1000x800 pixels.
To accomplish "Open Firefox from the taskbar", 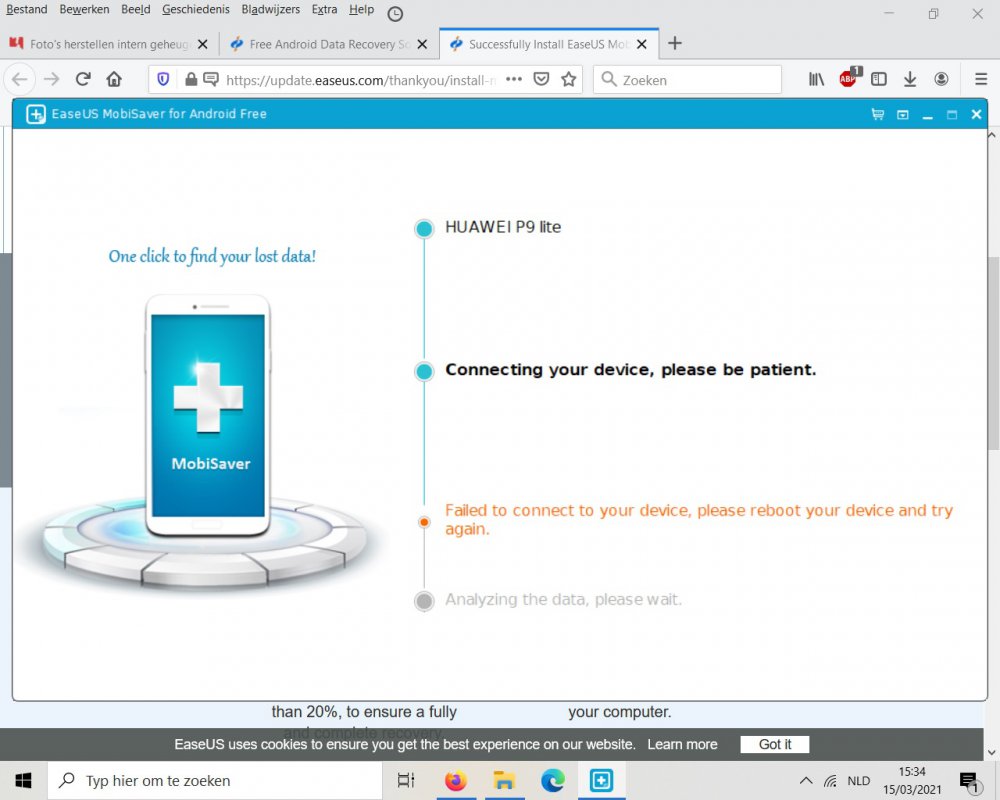I will click(x=455, y=780).
